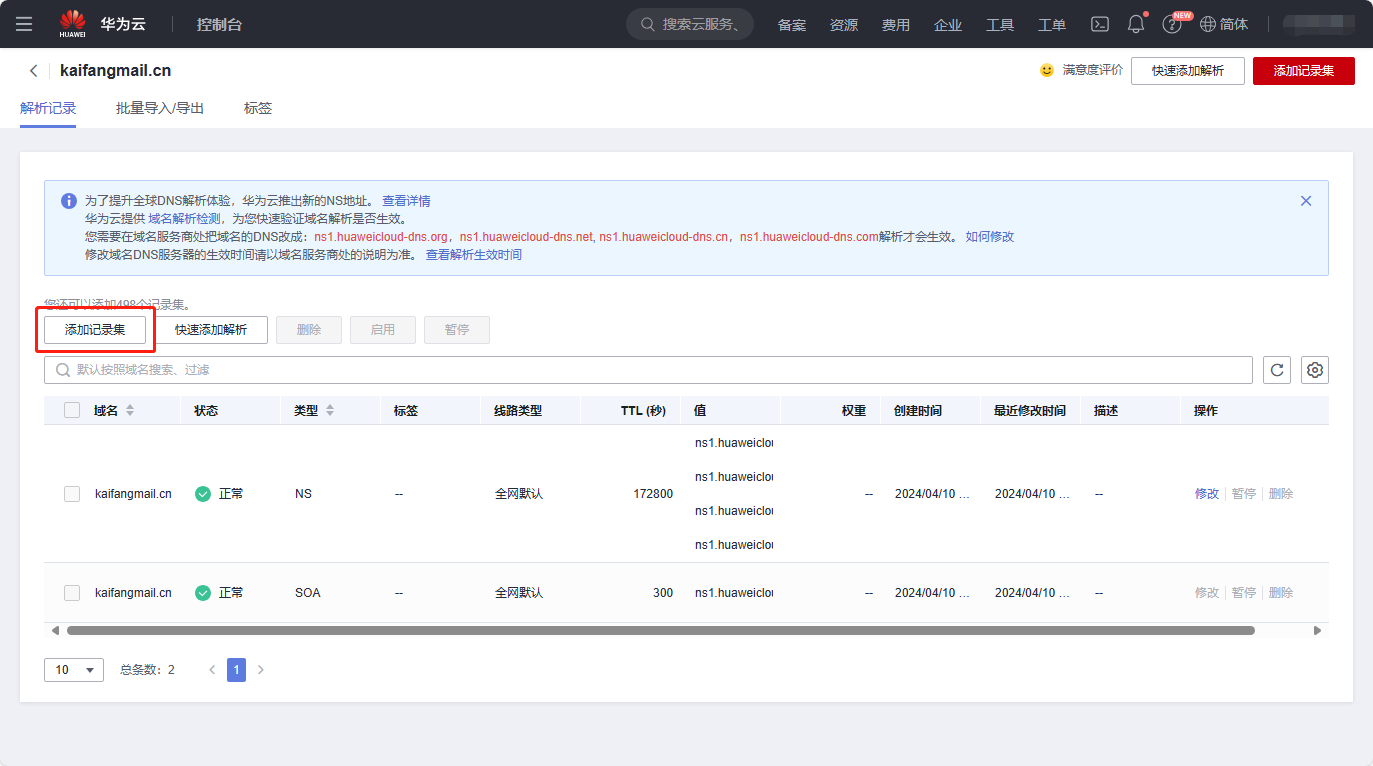Viewport: 1373px width, 766px height.
Task: Open 域名解析检测 link
Action: pos(184,219)
